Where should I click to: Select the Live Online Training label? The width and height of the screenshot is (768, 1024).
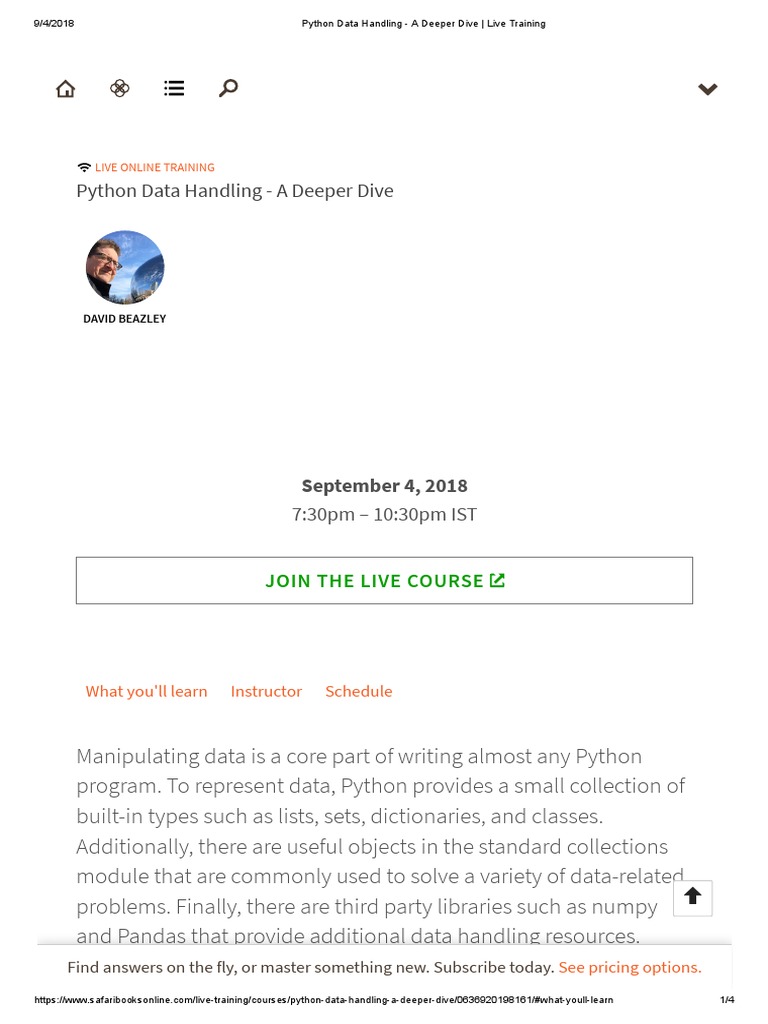point(154,167)
